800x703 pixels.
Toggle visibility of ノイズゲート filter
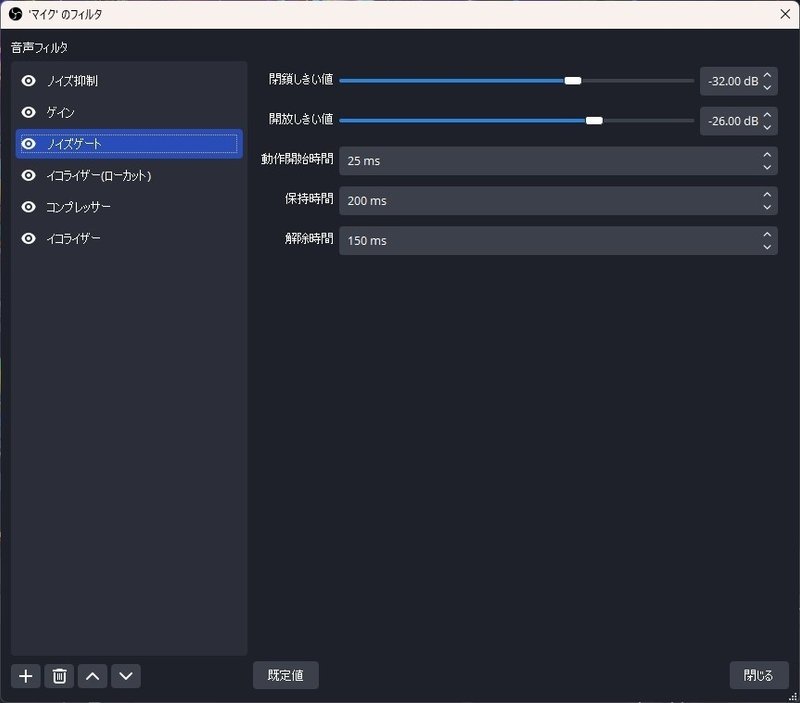coord(29,144)
